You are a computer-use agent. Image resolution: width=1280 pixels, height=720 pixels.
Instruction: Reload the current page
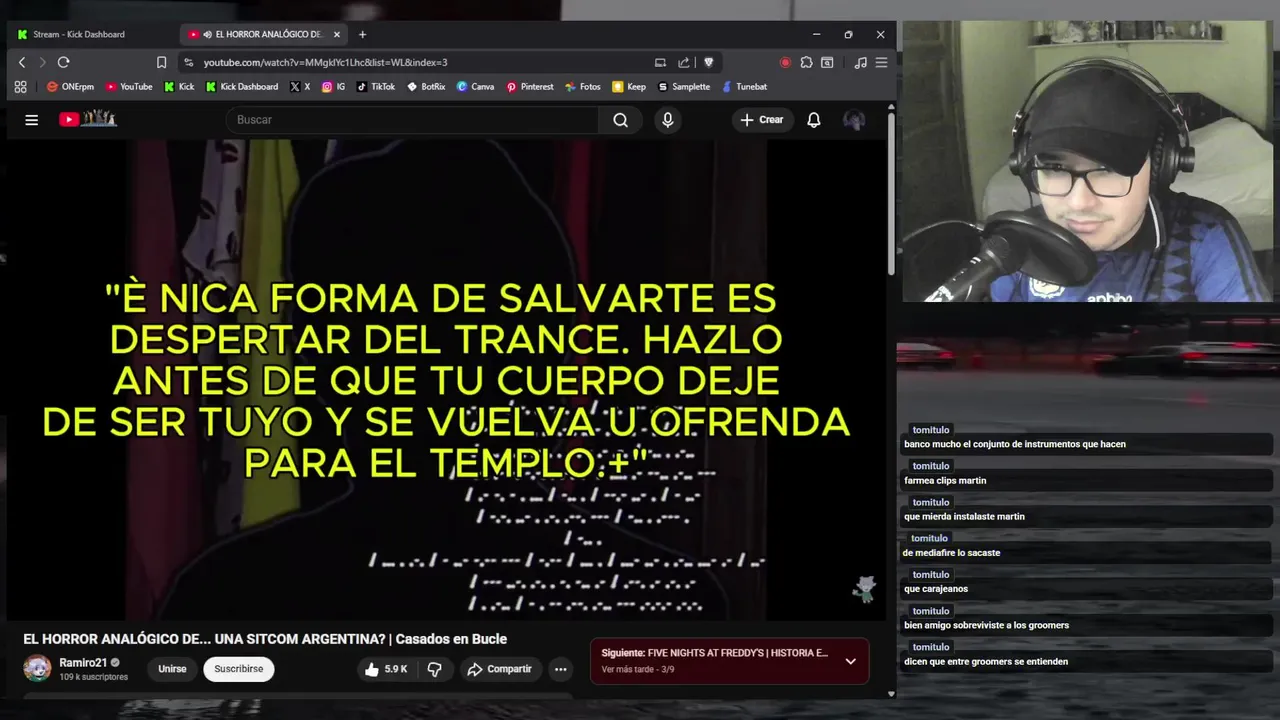(63, 62)
